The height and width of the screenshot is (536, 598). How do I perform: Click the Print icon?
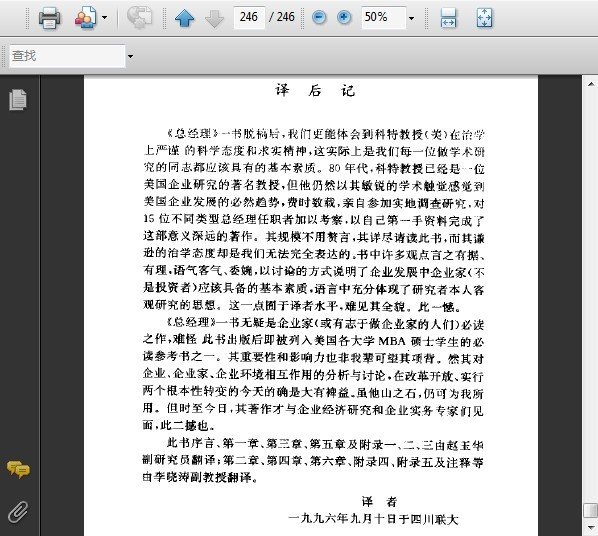[x=50, y=18]
